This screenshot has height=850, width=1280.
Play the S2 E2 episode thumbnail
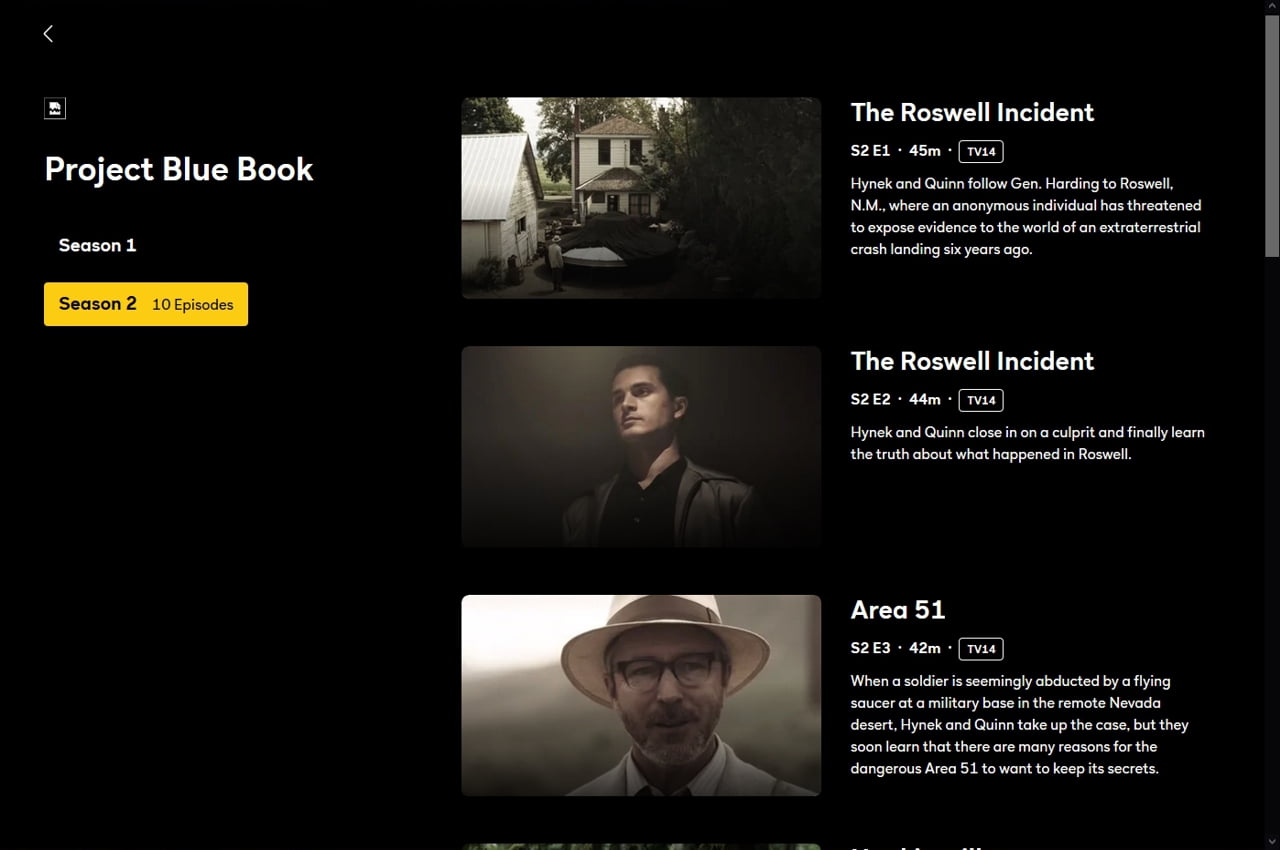641,447
